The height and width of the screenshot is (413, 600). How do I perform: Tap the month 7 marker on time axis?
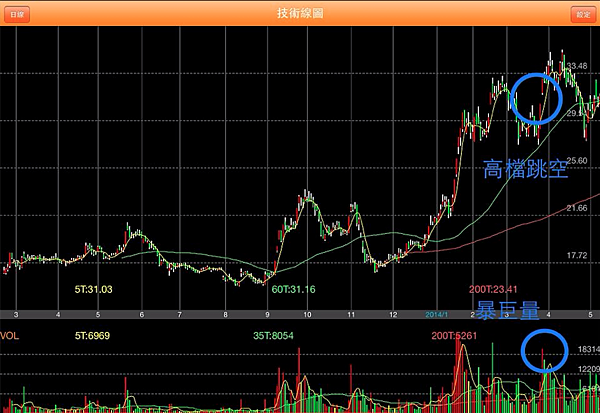pos(179,315)
